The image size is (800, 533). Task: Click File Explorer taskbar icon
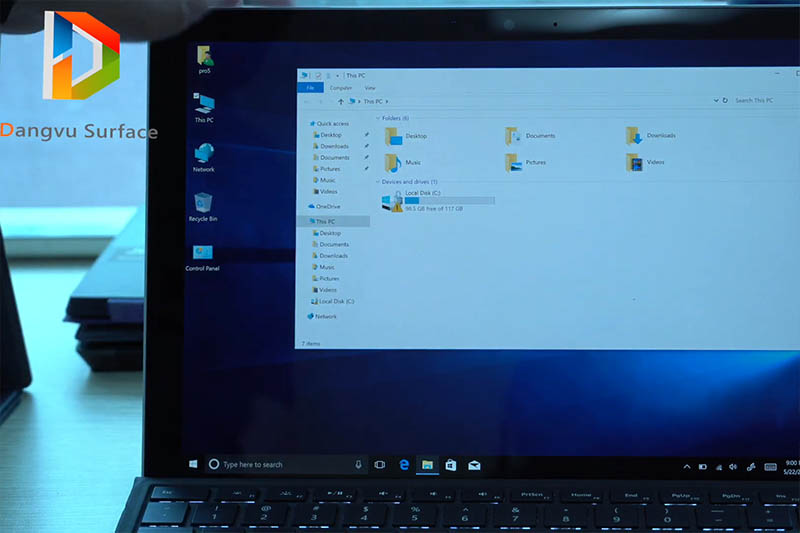427,465
